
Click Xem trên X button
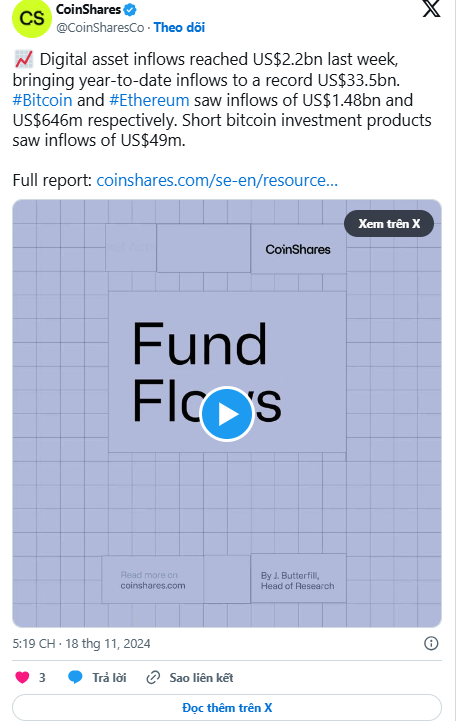[389, 224]
